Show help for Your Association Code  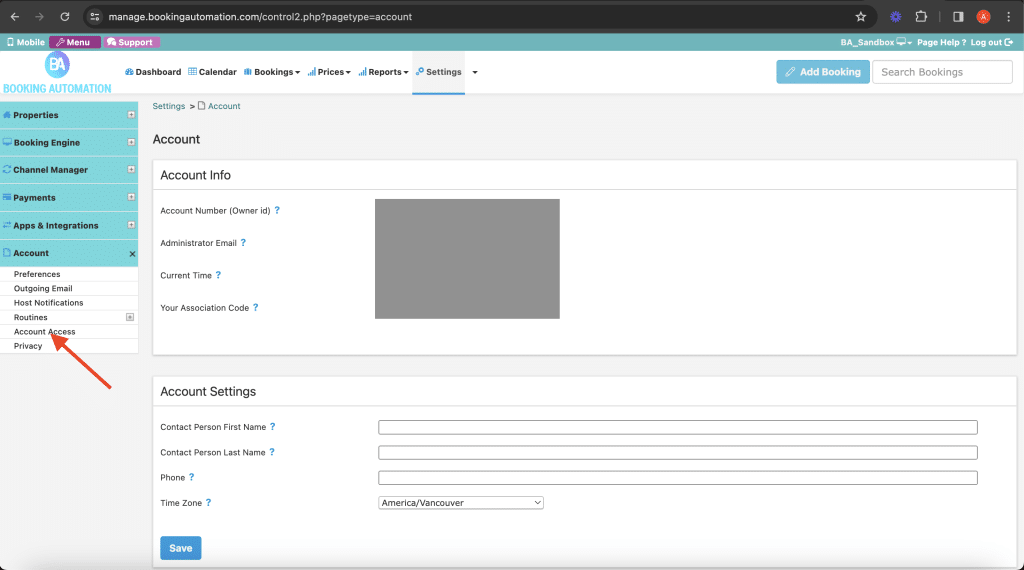255,307
